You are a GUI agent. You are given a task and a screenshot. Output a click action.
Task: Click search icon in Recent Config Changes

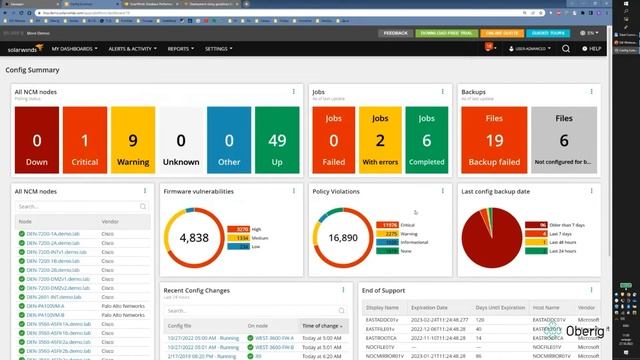point(341,311)
